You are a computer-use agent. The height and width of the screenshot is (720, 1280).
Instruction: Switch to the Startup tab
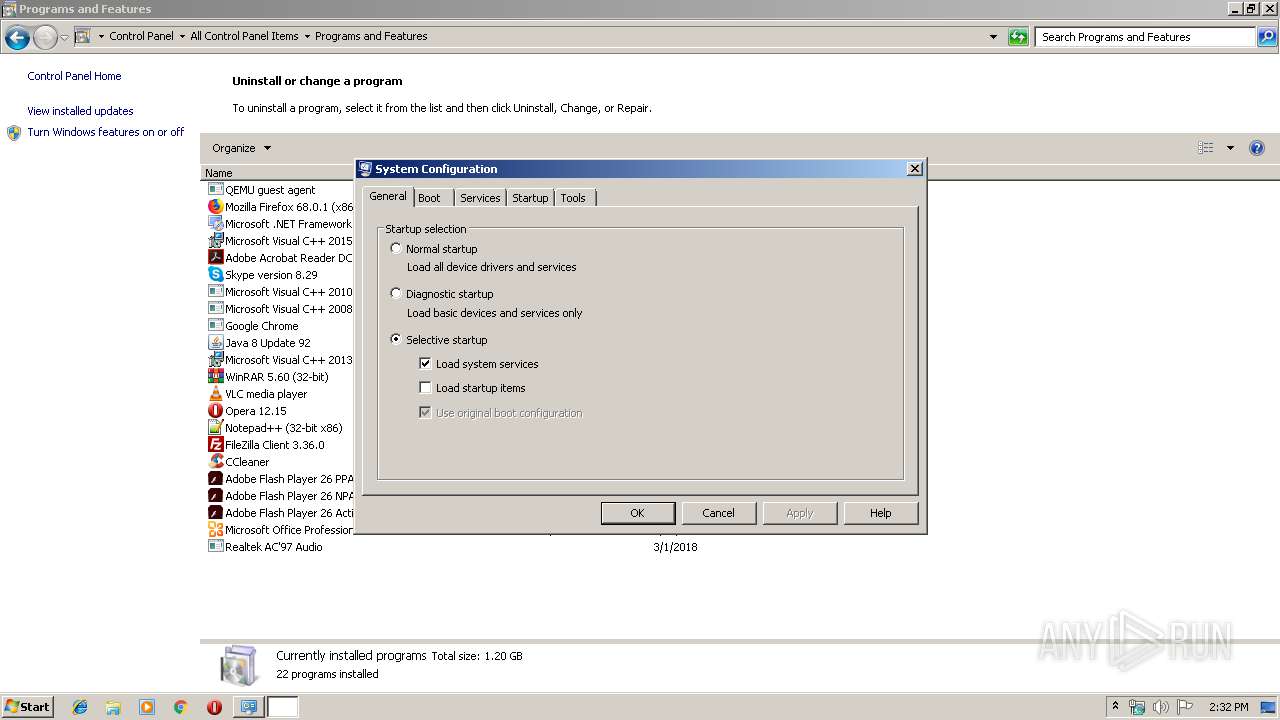click(530, 198)
